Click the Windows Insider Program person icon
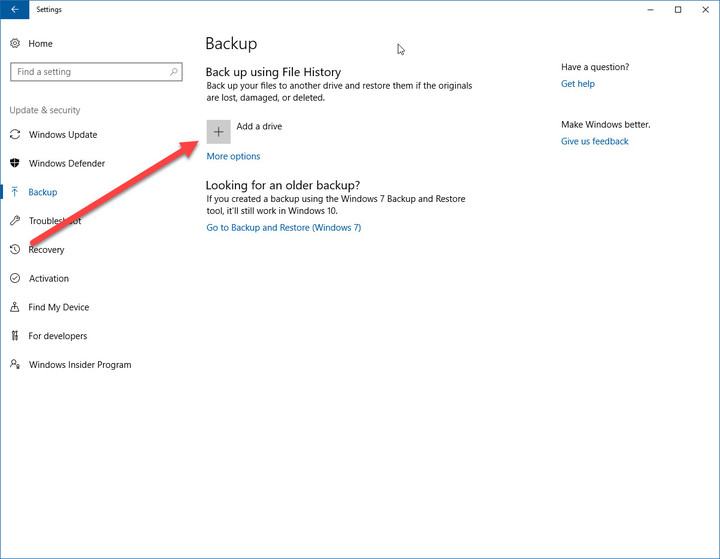 coord(15,364)
